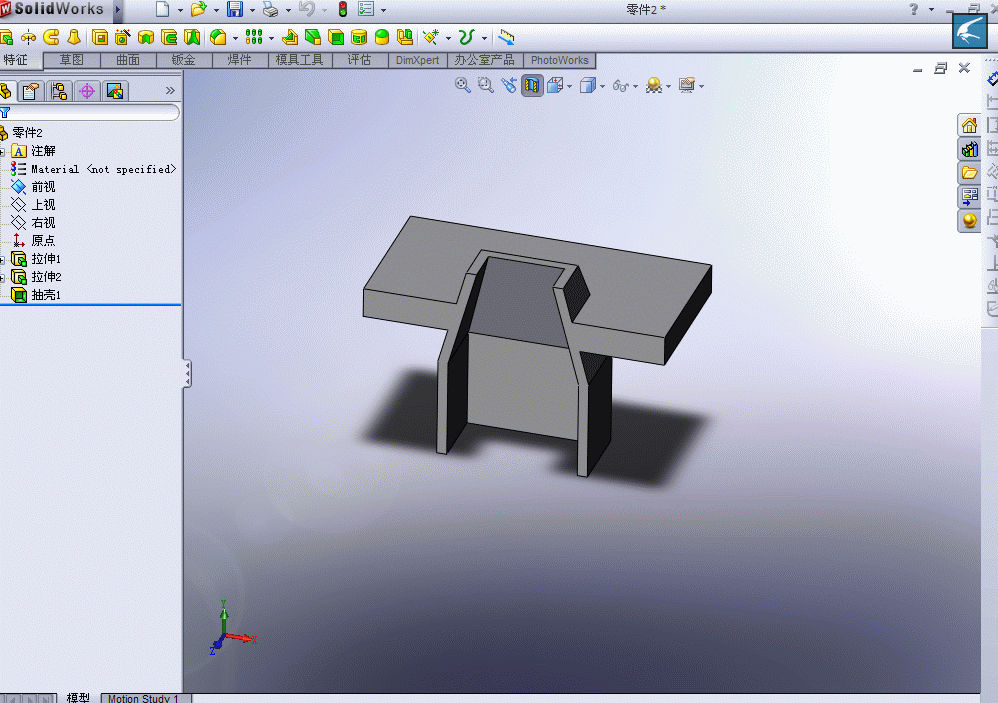Expand the 注解 annotations folder

[3, 151]
